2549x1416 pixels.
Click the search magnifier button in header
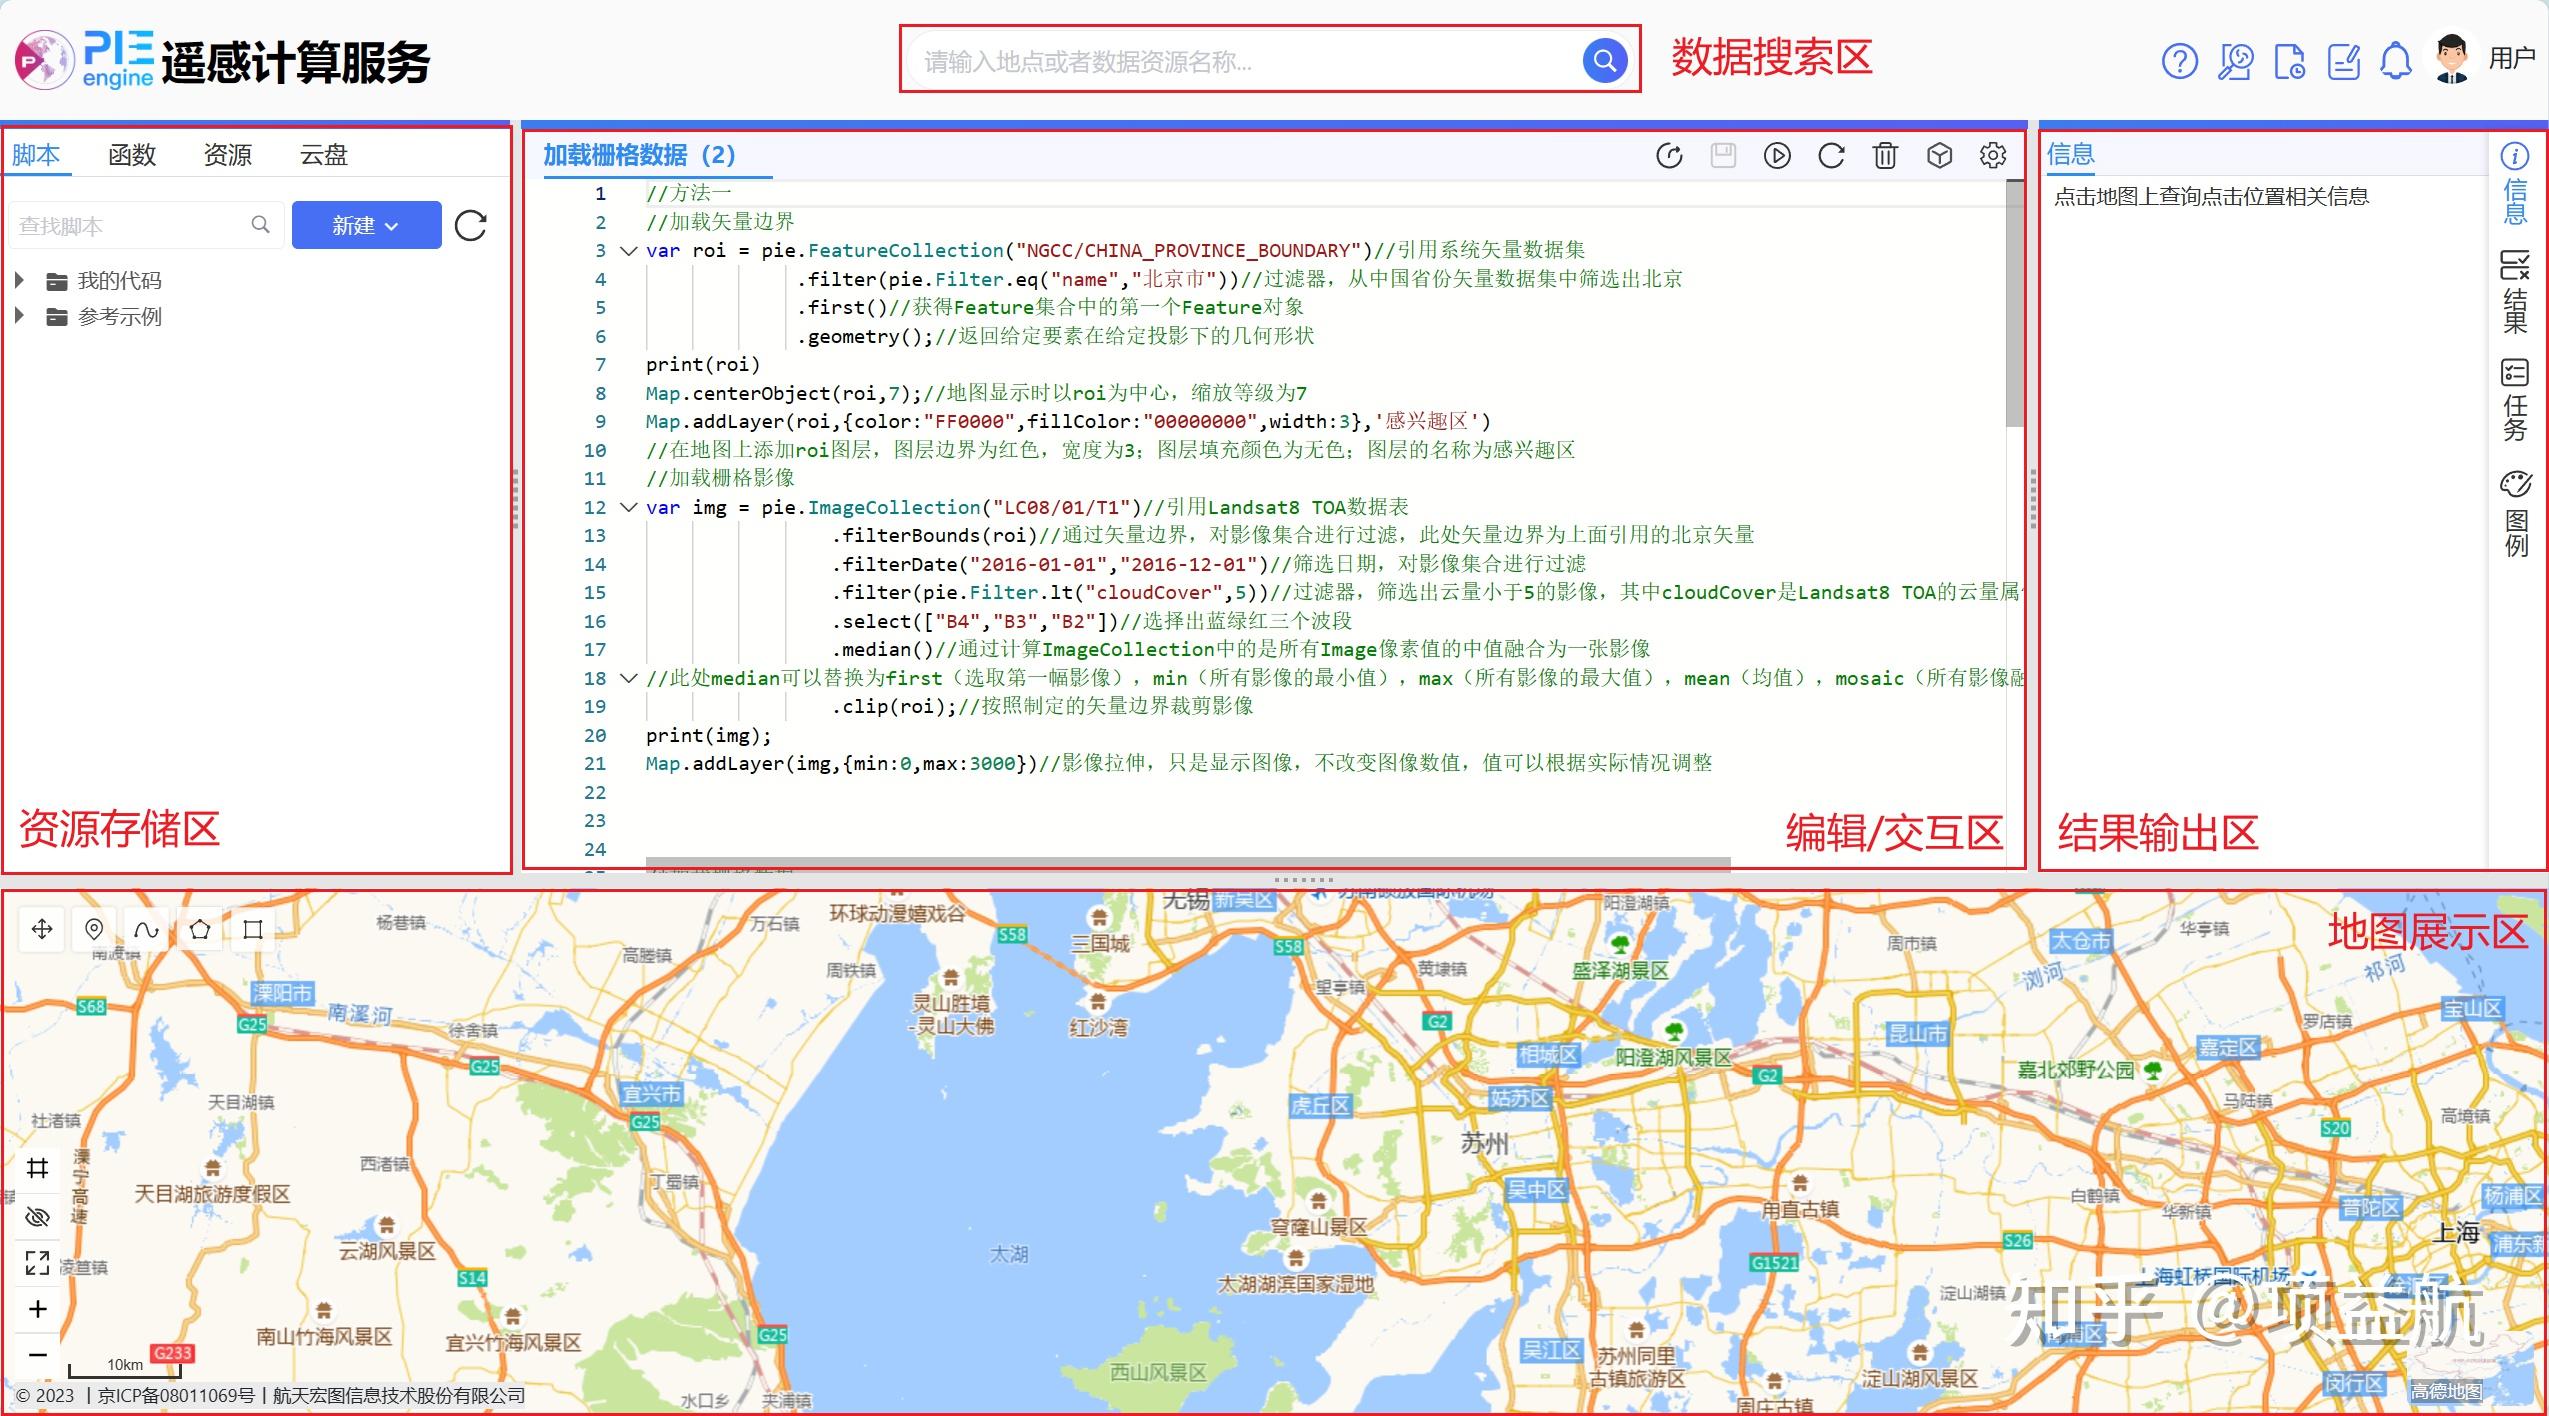click(1604, 61)
